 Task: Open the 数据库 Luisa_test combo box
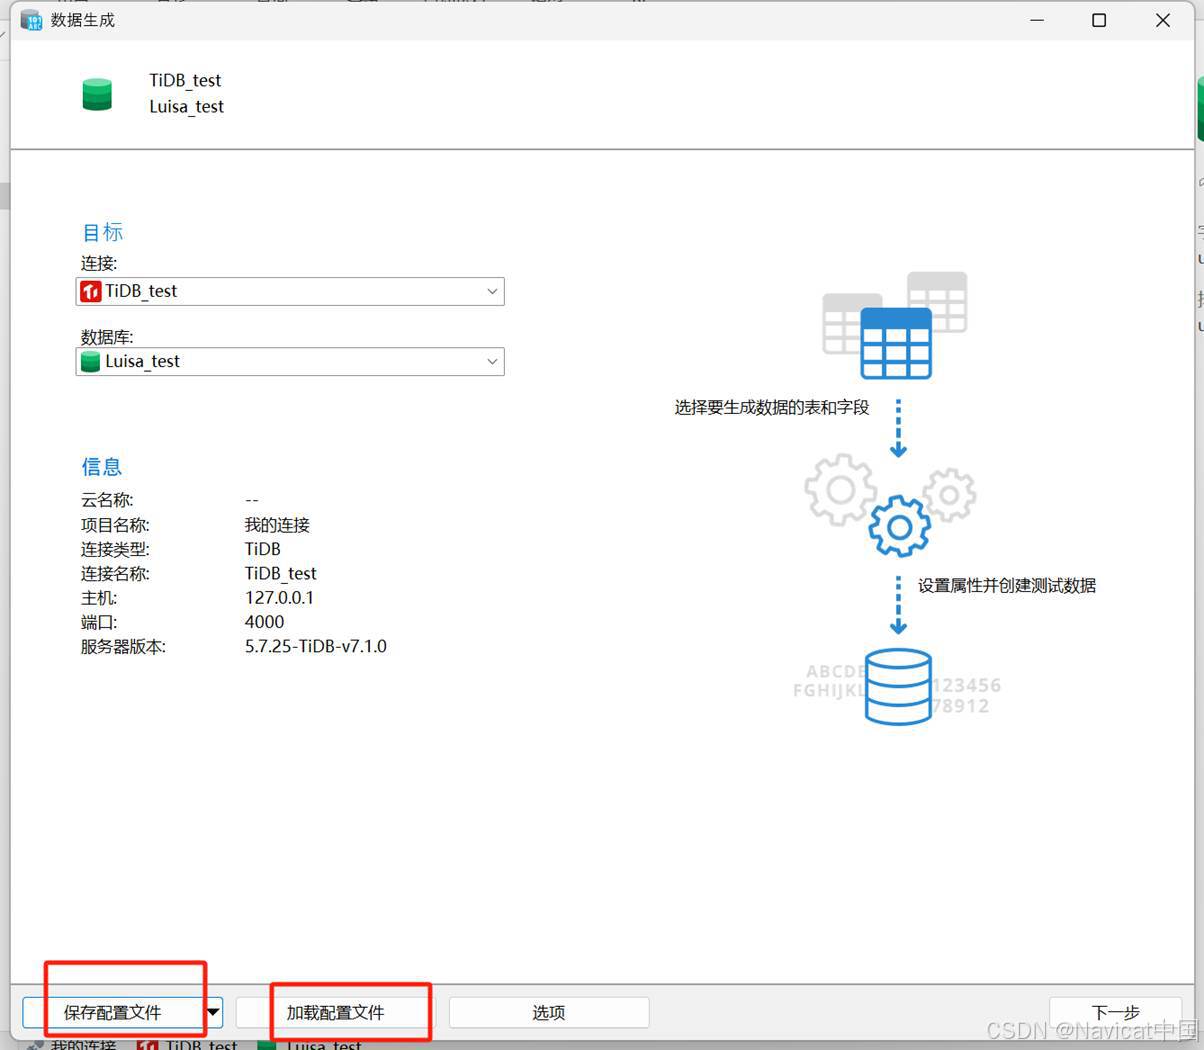[290, 361]
